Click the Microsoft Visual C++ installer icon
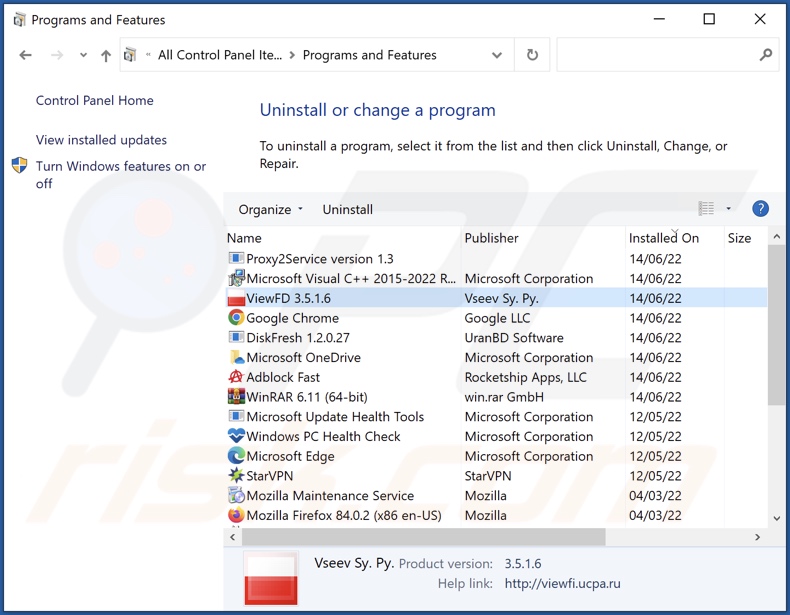The image size is (790, 615). pos(236,278)
